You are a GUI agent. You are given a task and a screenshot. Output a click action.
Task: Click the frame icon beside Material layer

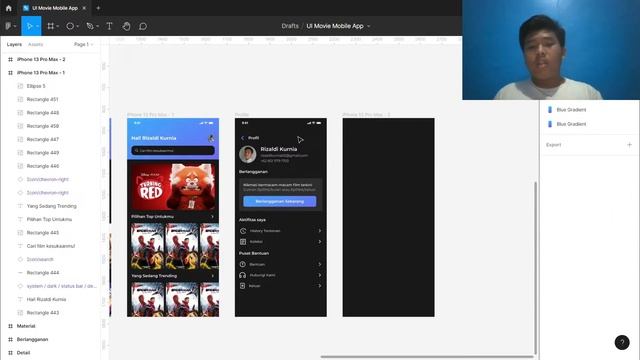tap(10, 326)
